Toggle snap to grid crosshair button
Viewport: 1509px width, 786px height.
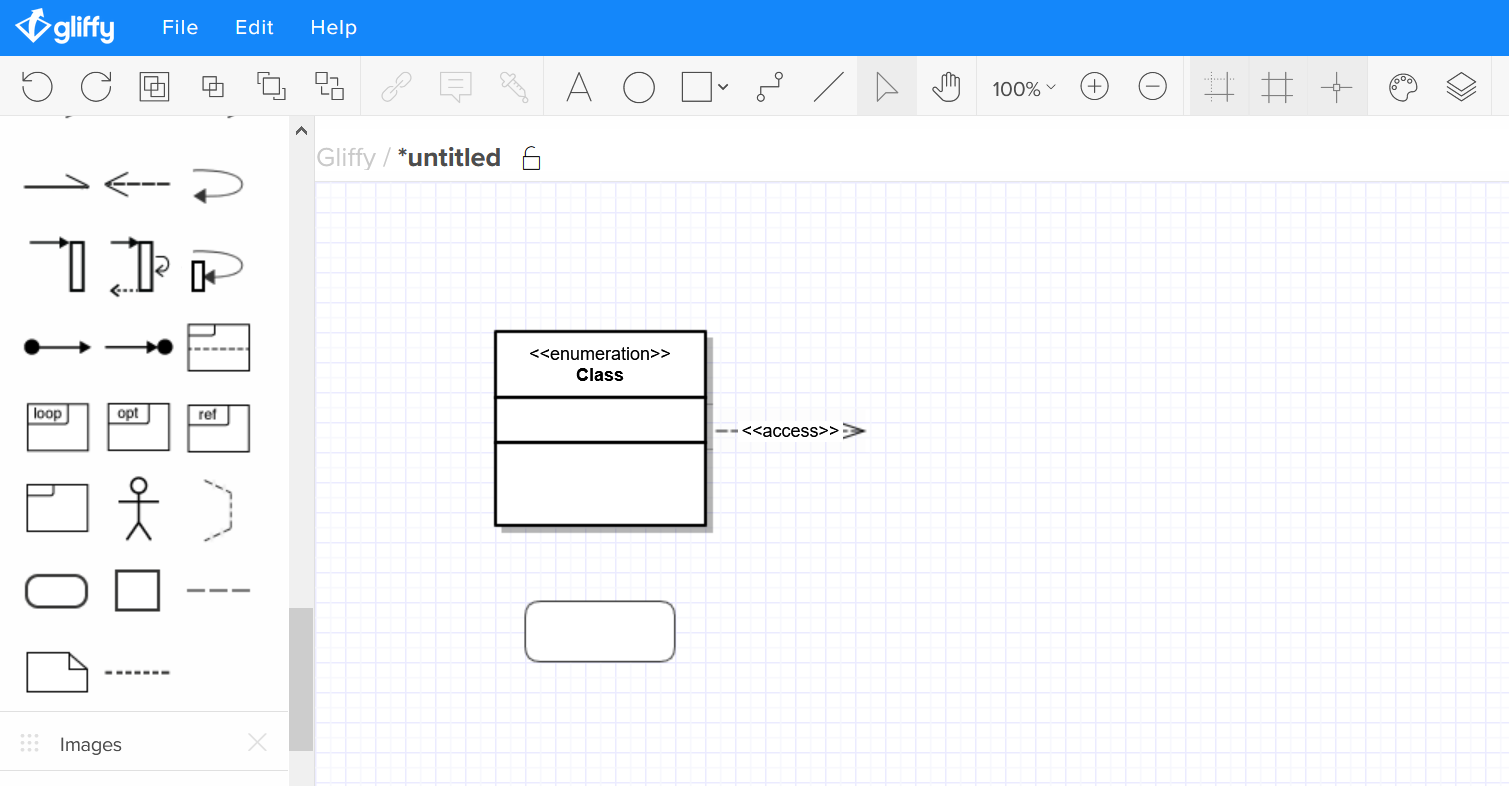(1336, 87)
